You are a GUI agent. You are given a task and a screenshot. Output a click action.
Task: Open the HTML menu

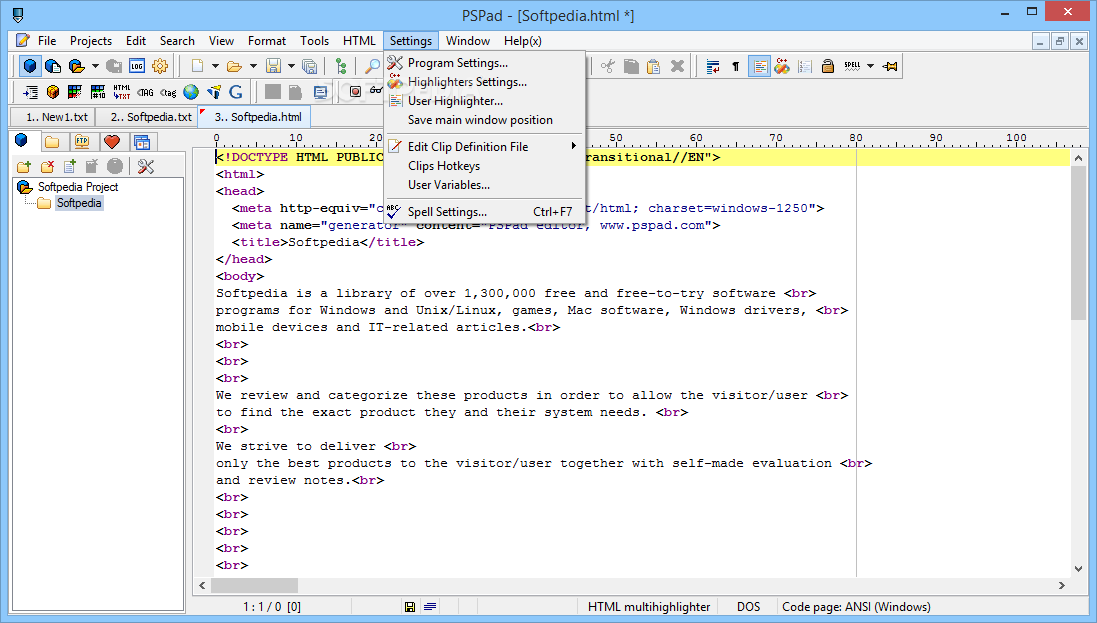click(359, 41)
